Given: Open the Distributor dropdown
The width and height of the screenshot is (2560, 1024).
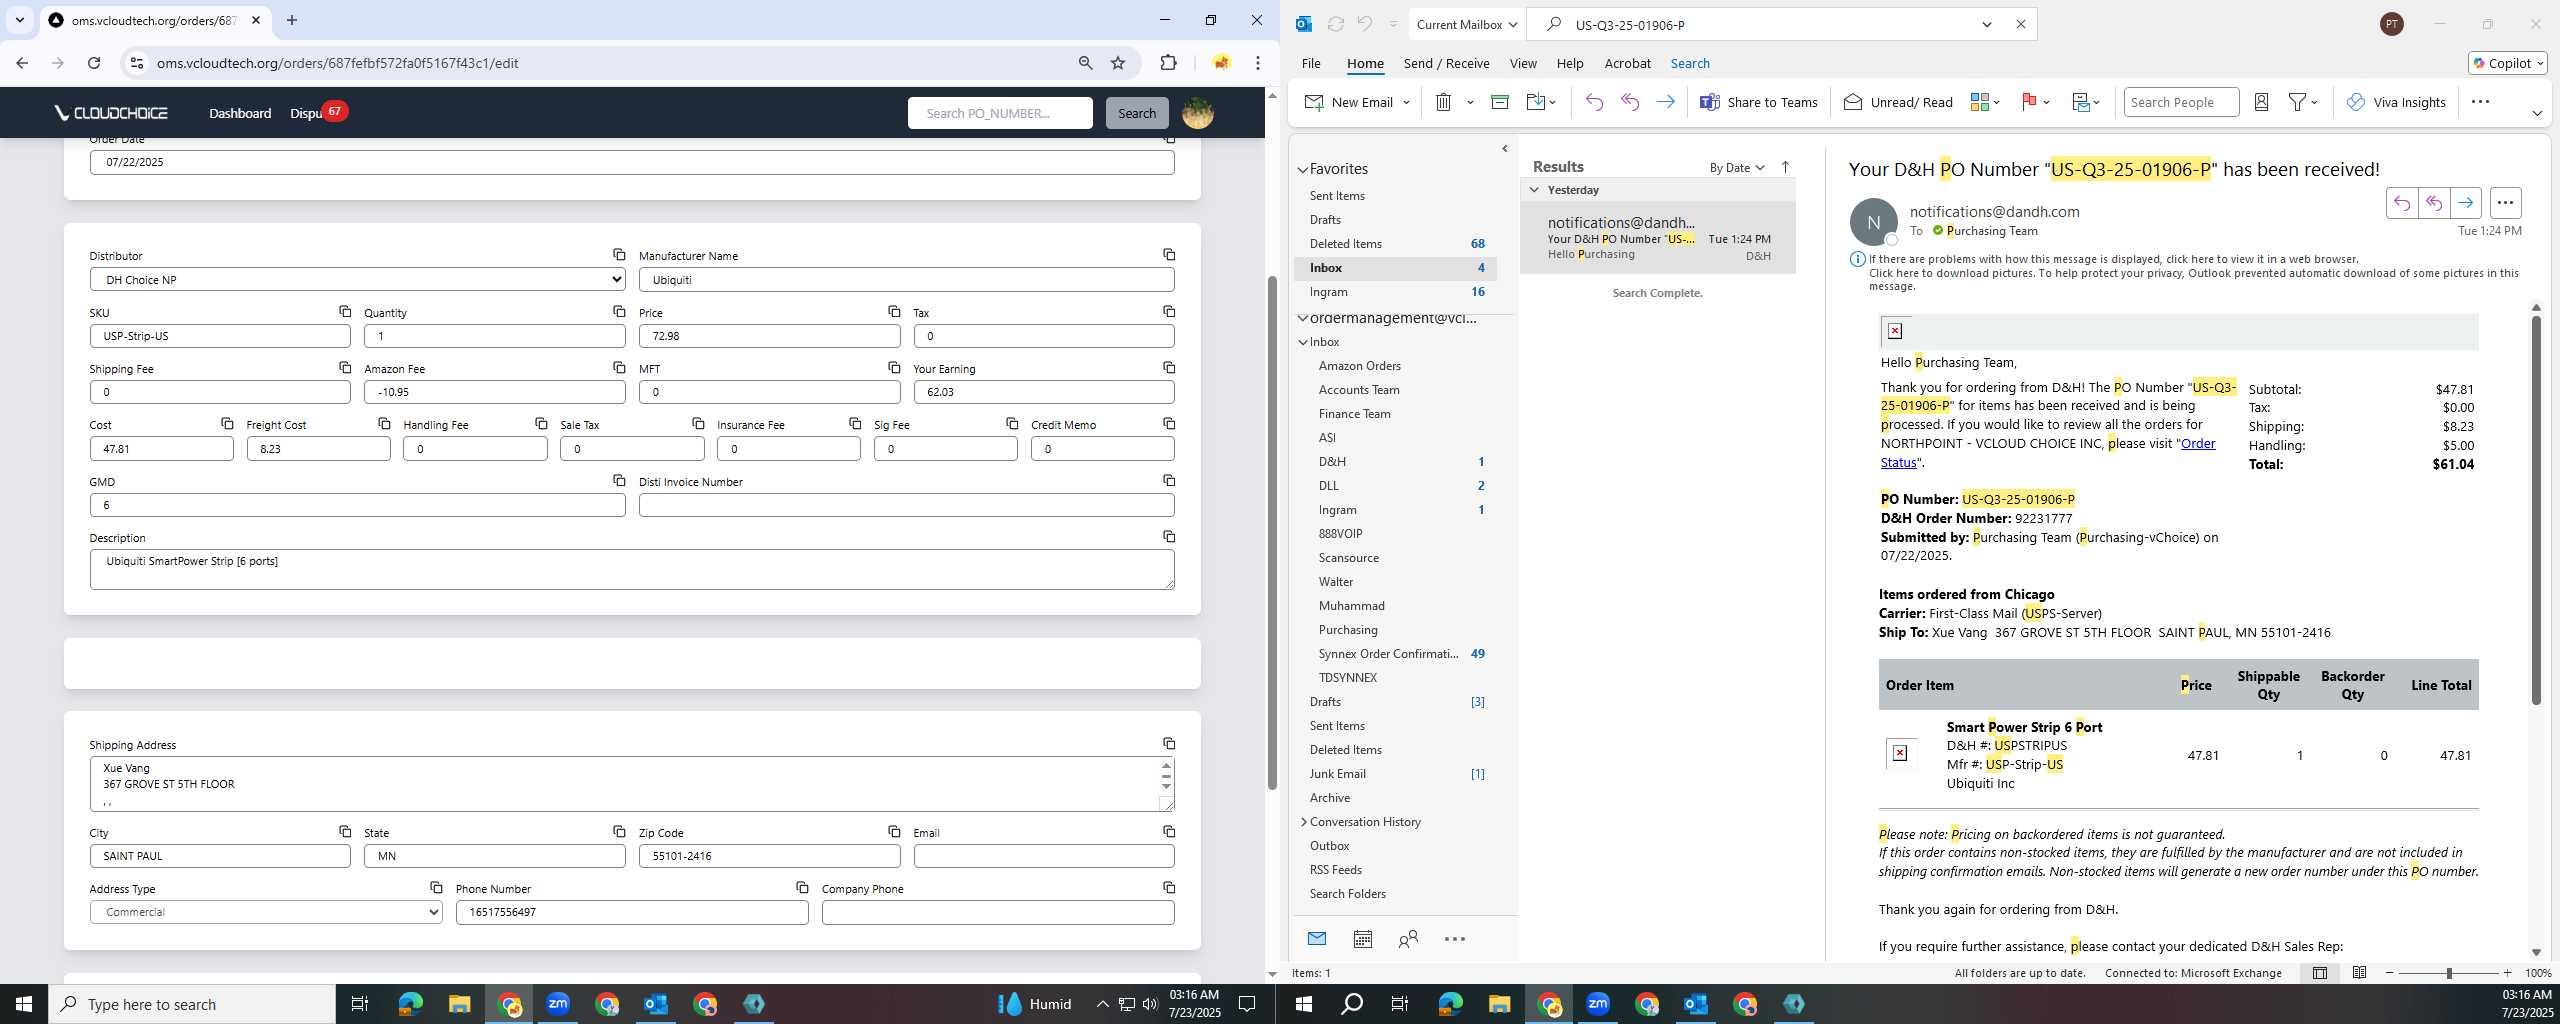Looking at the screenshot, I should click(x=358, y=280).
